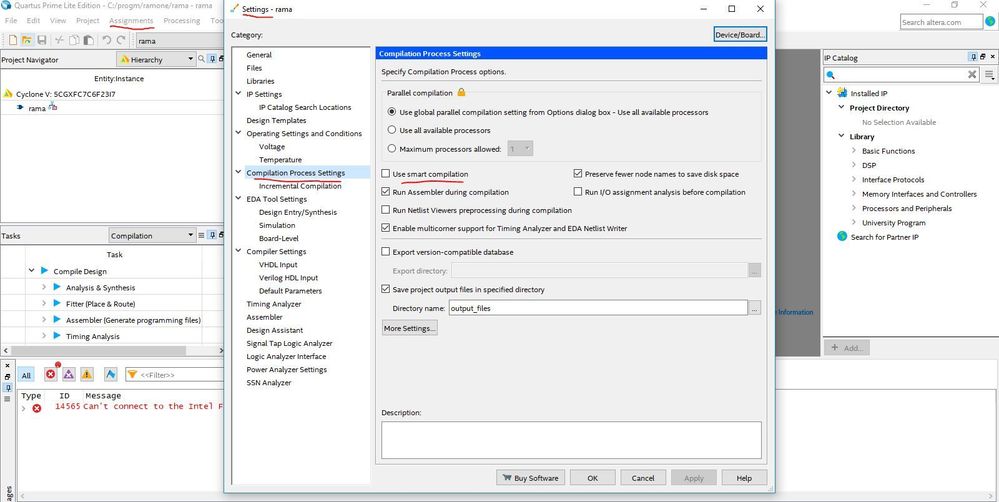The height and width of the screenshot is (502, 999).
Task: Click the Copy icon in main toolbar
Action: coord(75,40)
